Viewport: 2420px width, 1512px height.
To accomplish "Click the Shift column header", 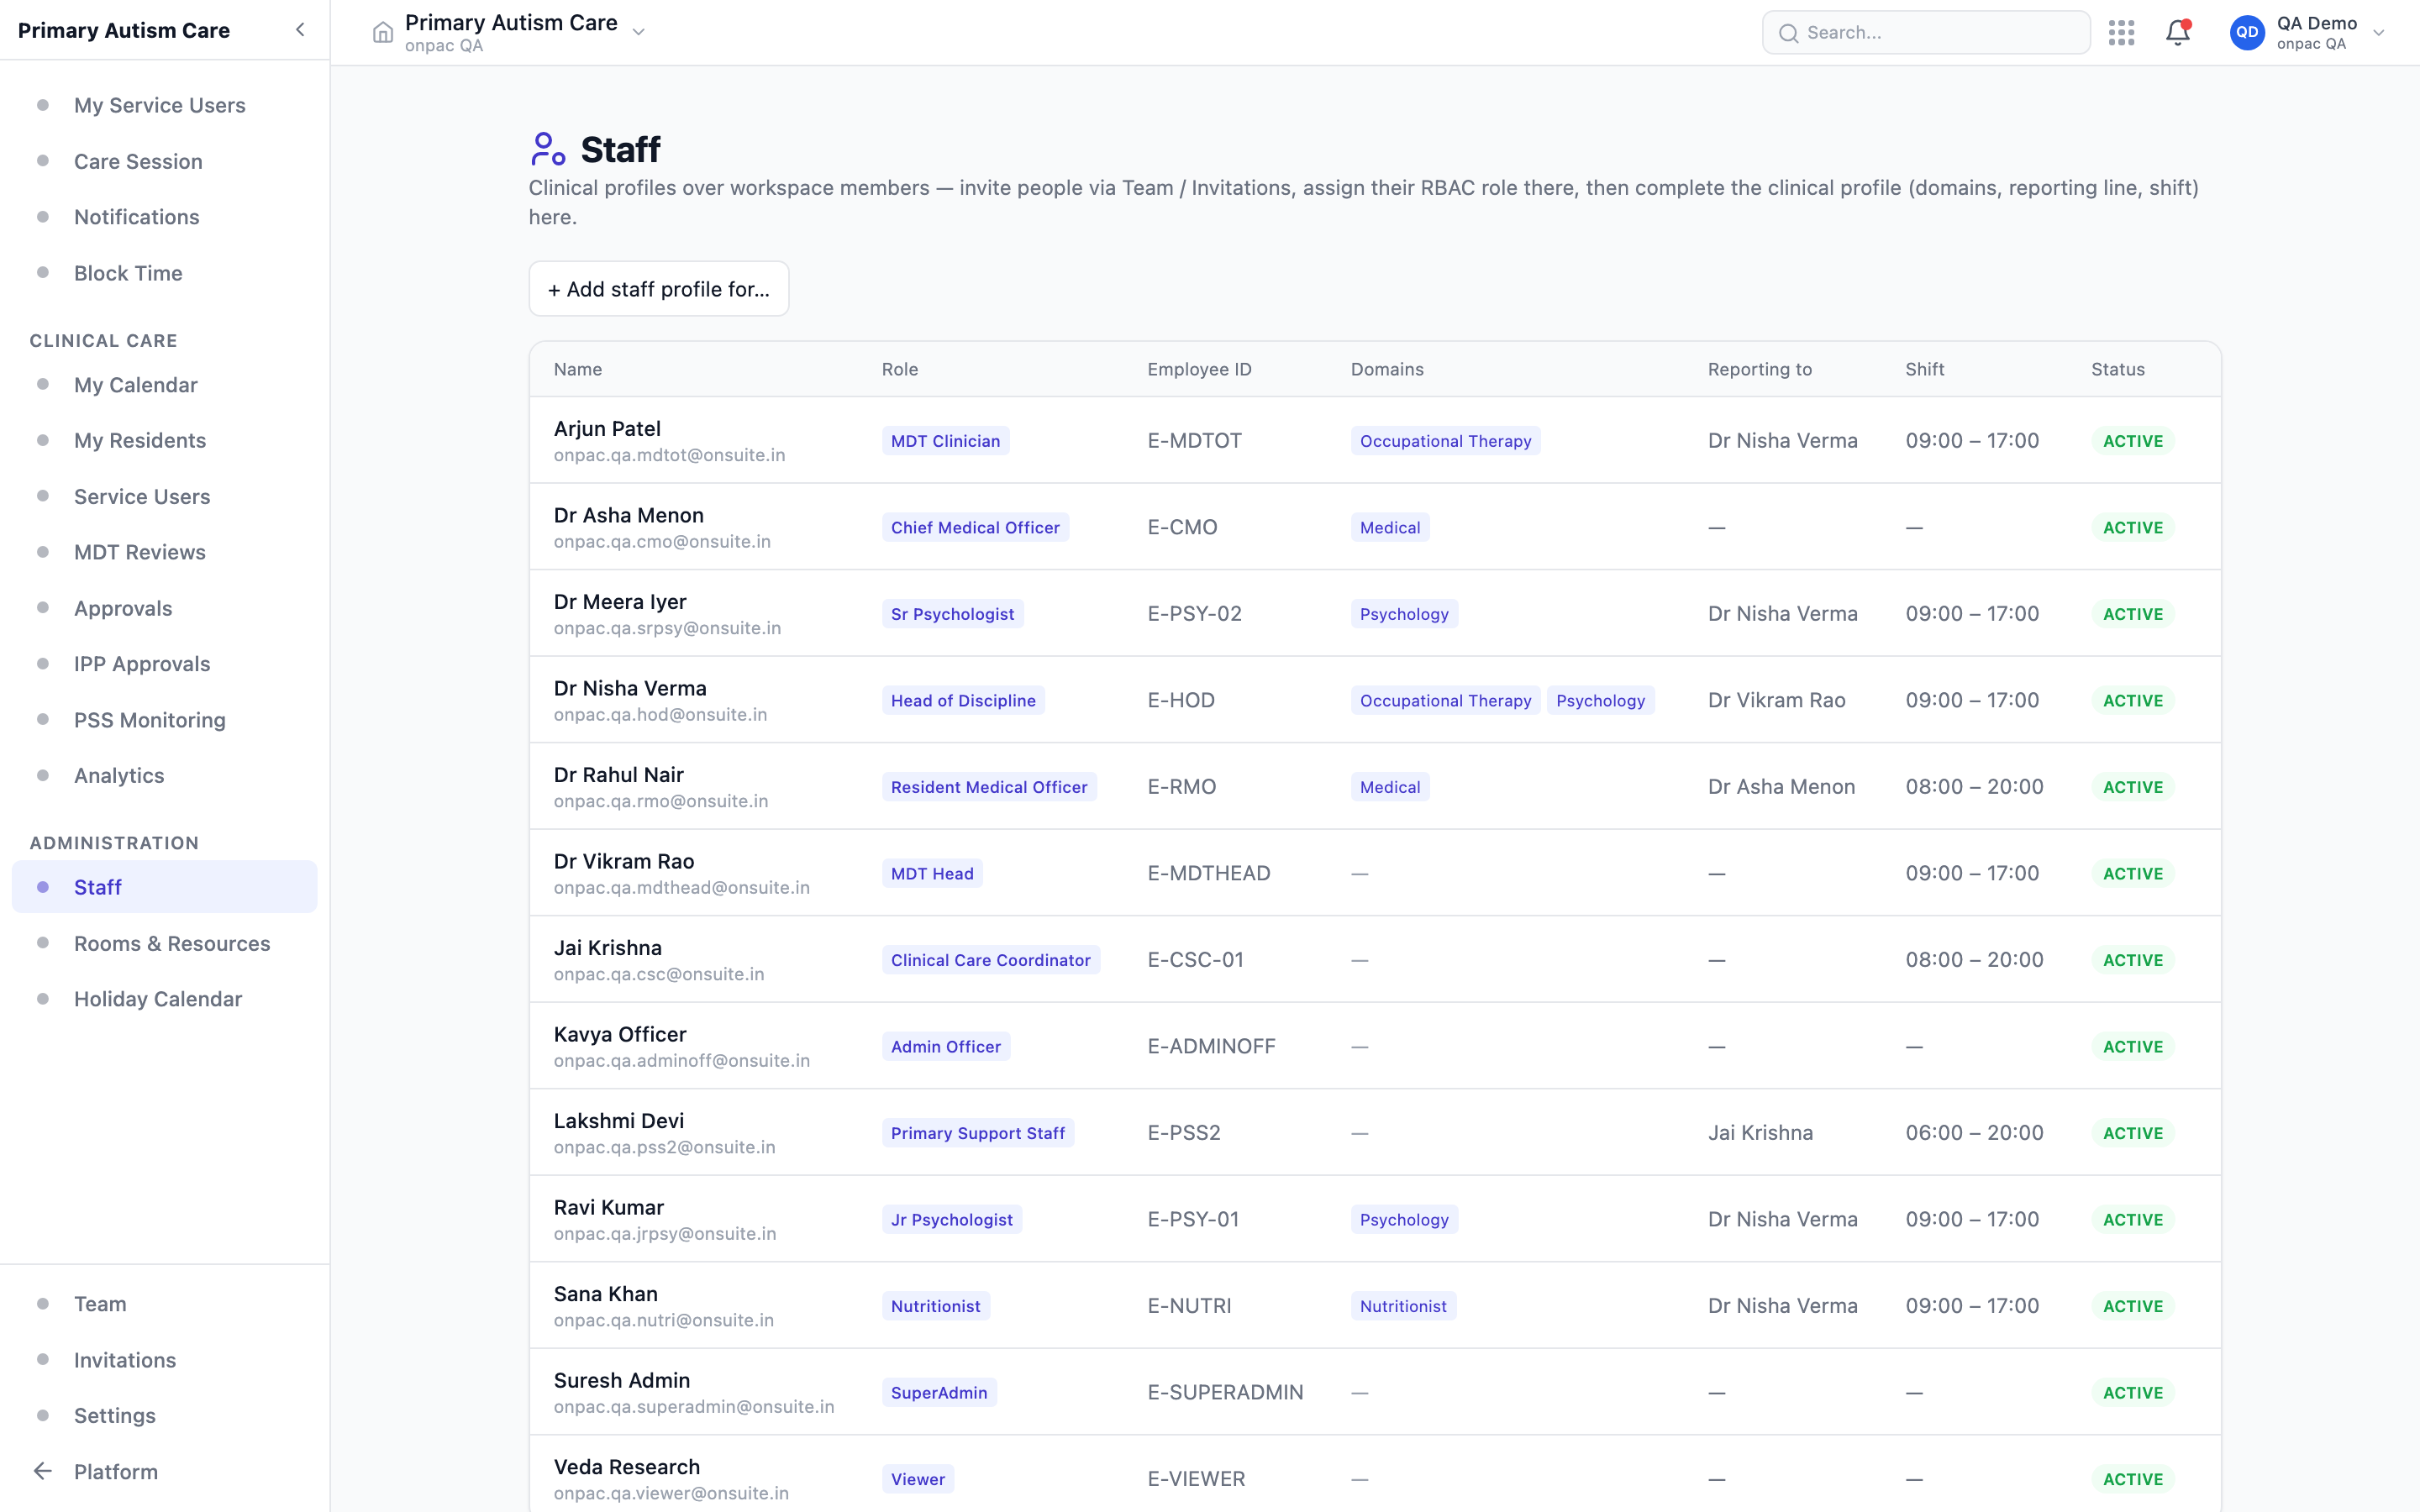I will (1924, 369).
